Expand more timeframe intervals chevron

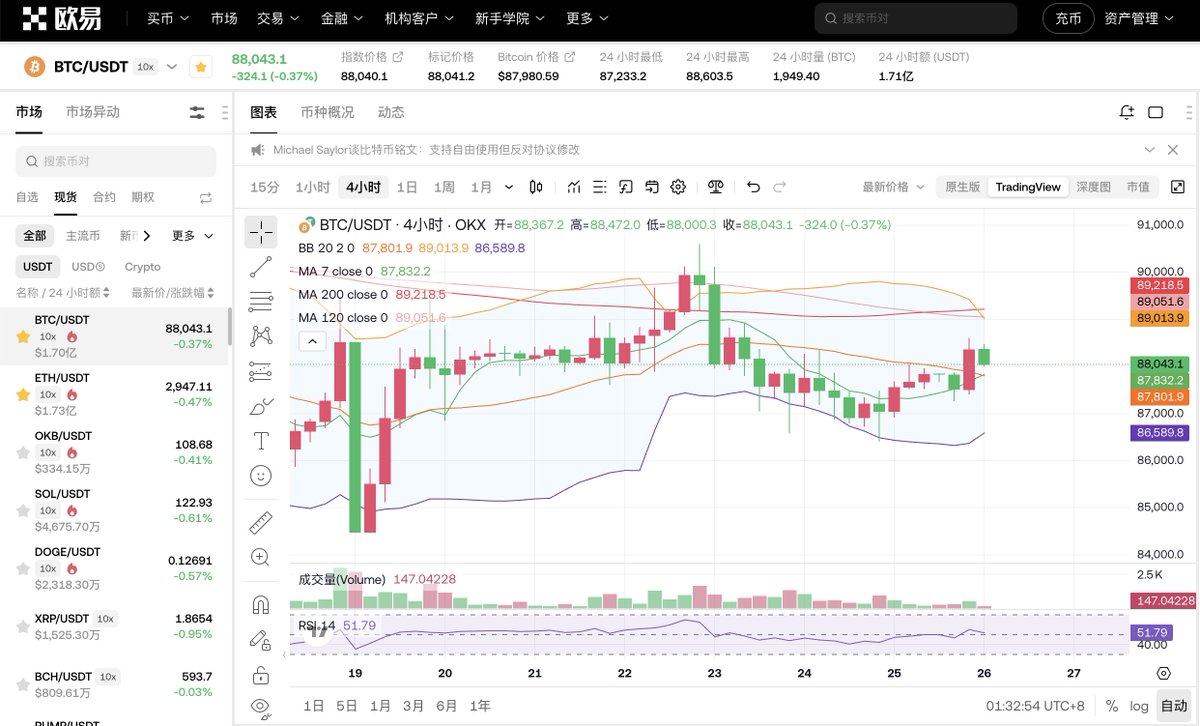[510, 187]
